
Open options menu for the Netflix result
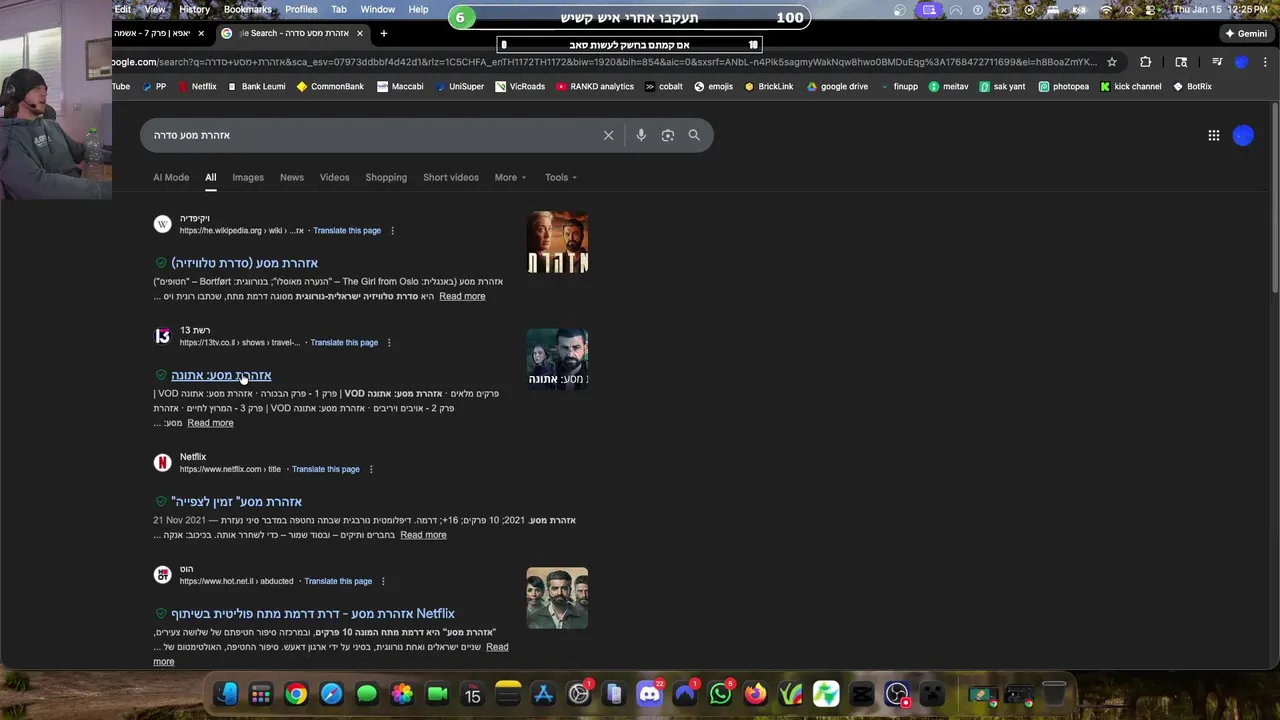(371, 469)
